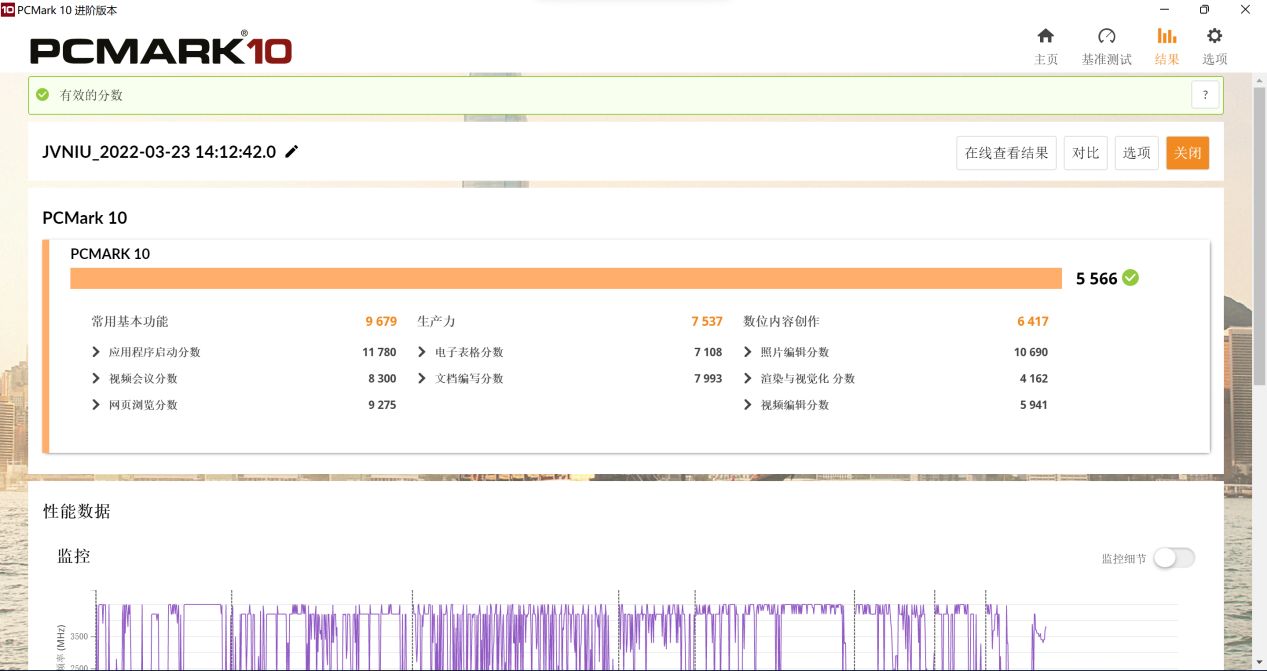Screen dimensions: 1267x671
Task: Expand the 文档编写分数 details chevron
Action: coord(422,378)
